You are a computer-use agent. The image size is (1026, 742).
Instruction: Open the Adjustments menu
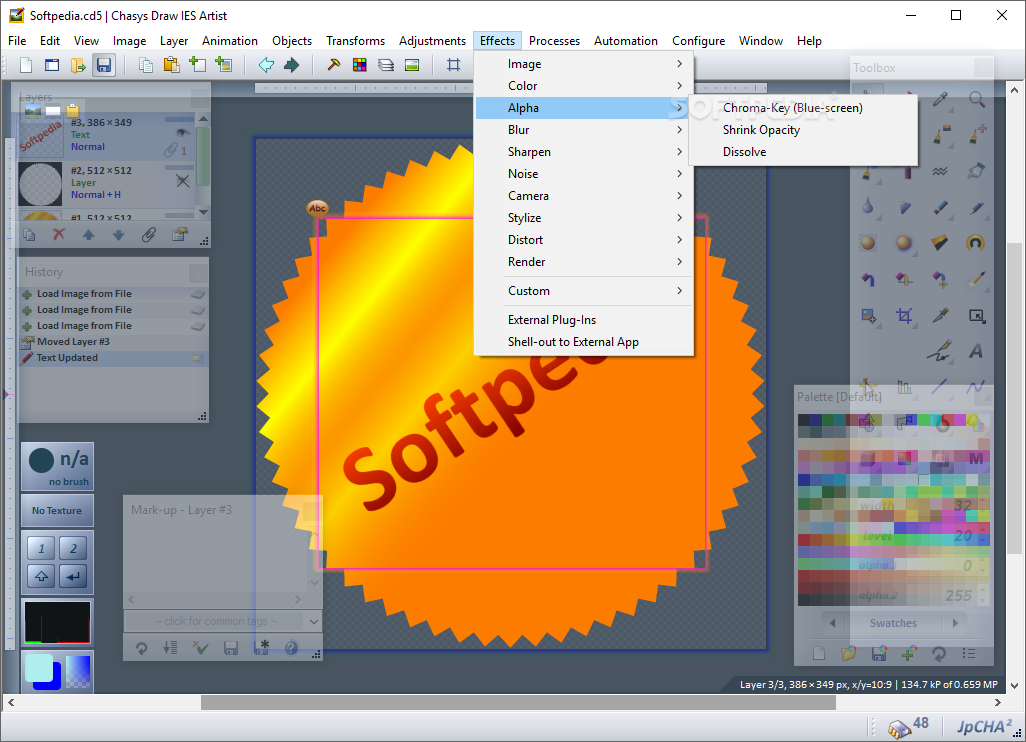tap(433, 41)
